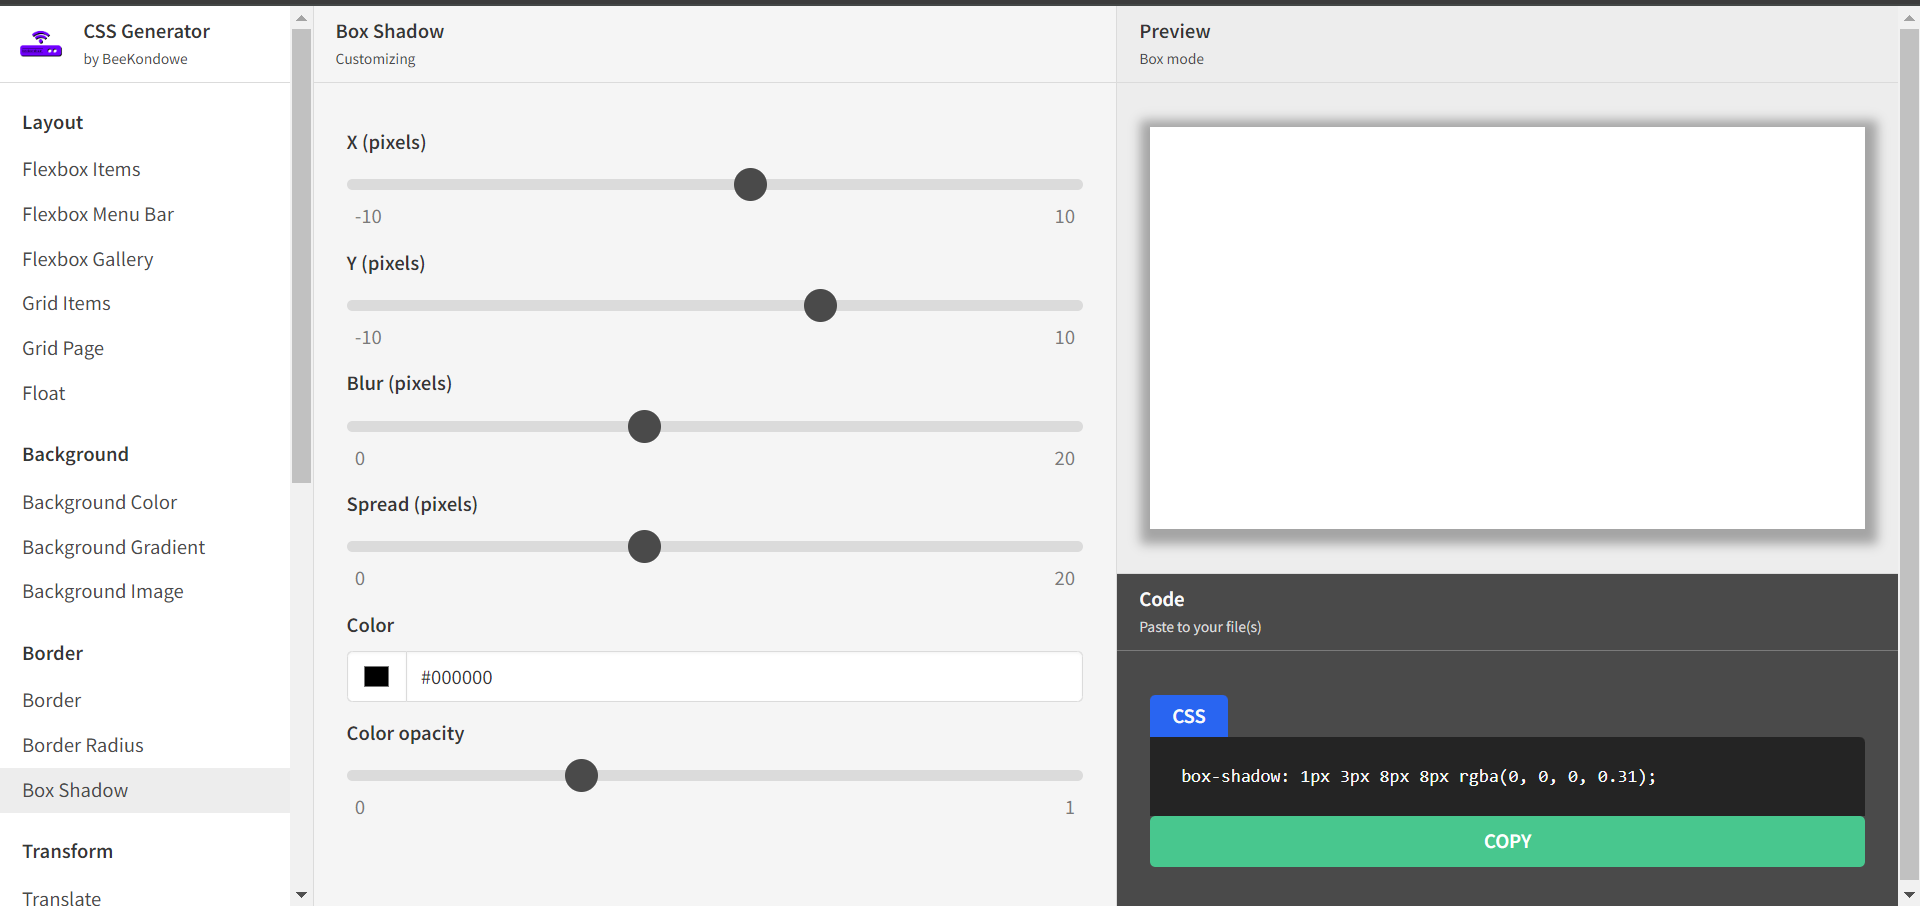Click the box-shadow code snippet text
This screenshot has height=906, width=1920.
pyautogui.click(x=1417, y=776)
